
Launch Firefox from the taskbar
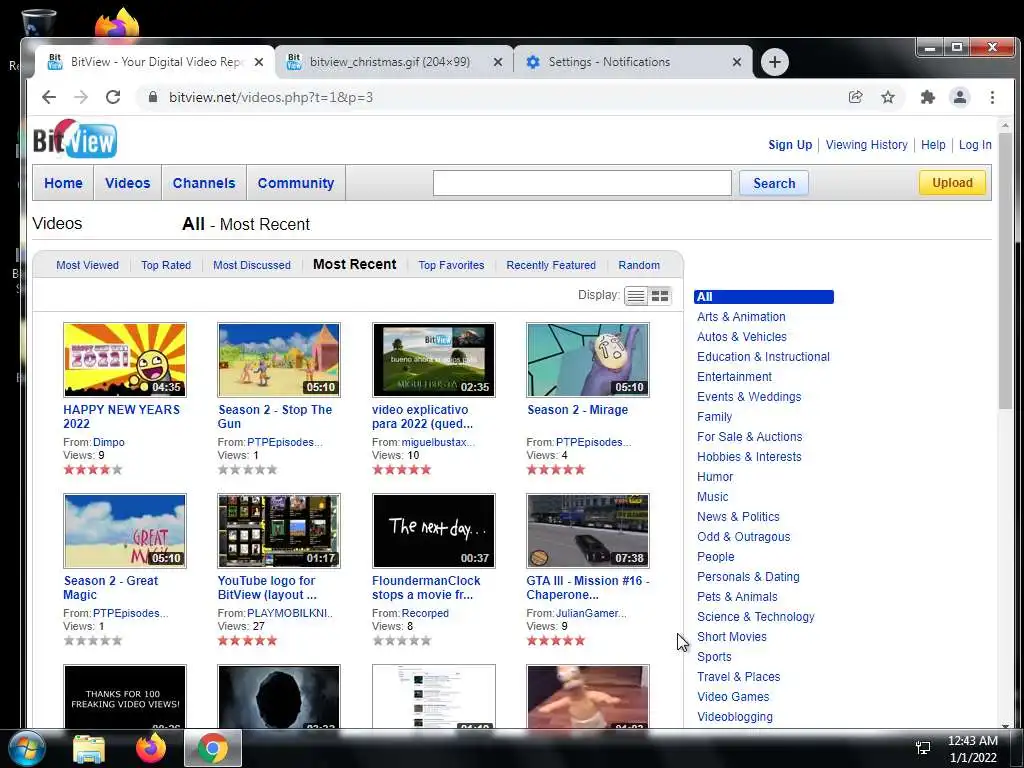coord(151,748)
